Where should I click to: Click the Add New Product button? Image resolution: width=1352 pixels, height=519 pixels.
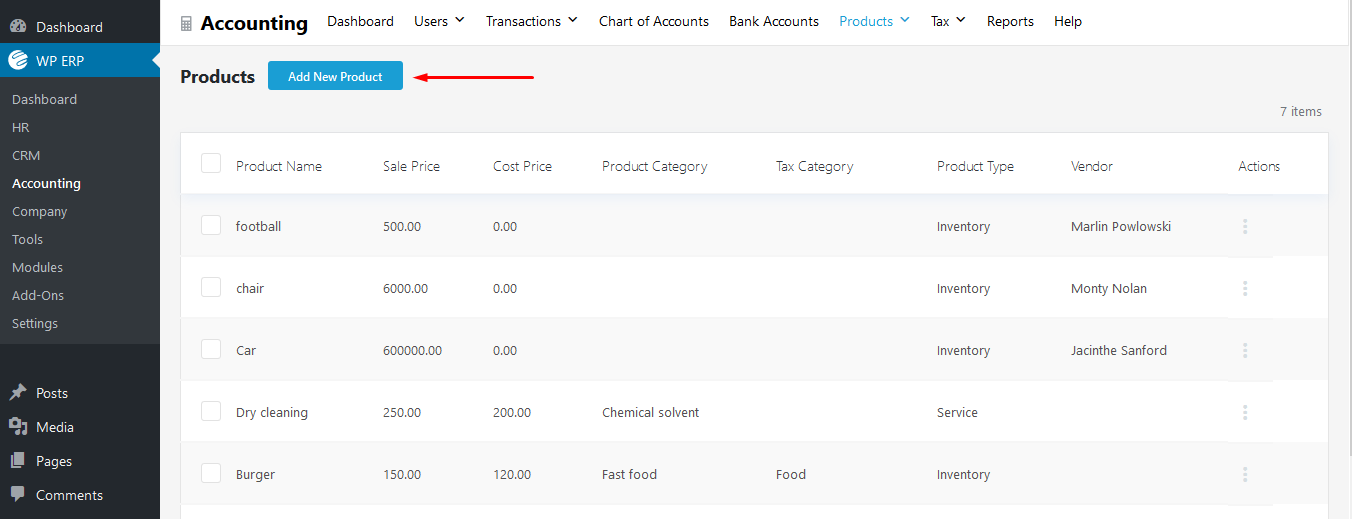point(335,76)
